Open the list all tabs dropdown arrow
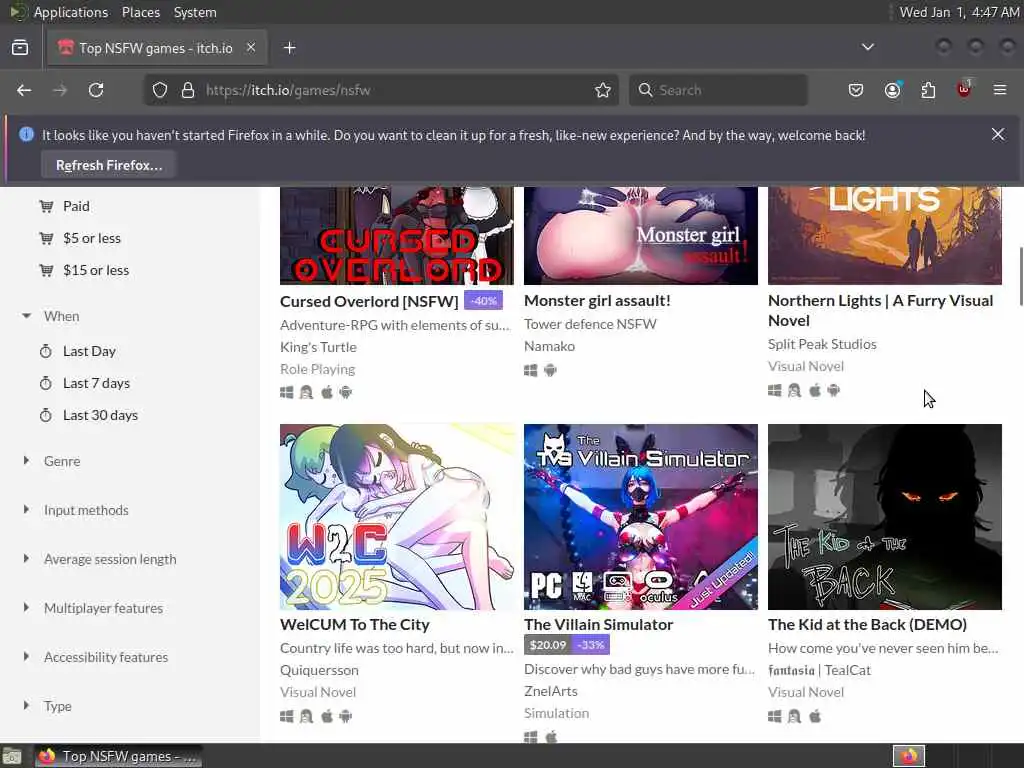Viewport: 1024px width, 768px height. 868,47
